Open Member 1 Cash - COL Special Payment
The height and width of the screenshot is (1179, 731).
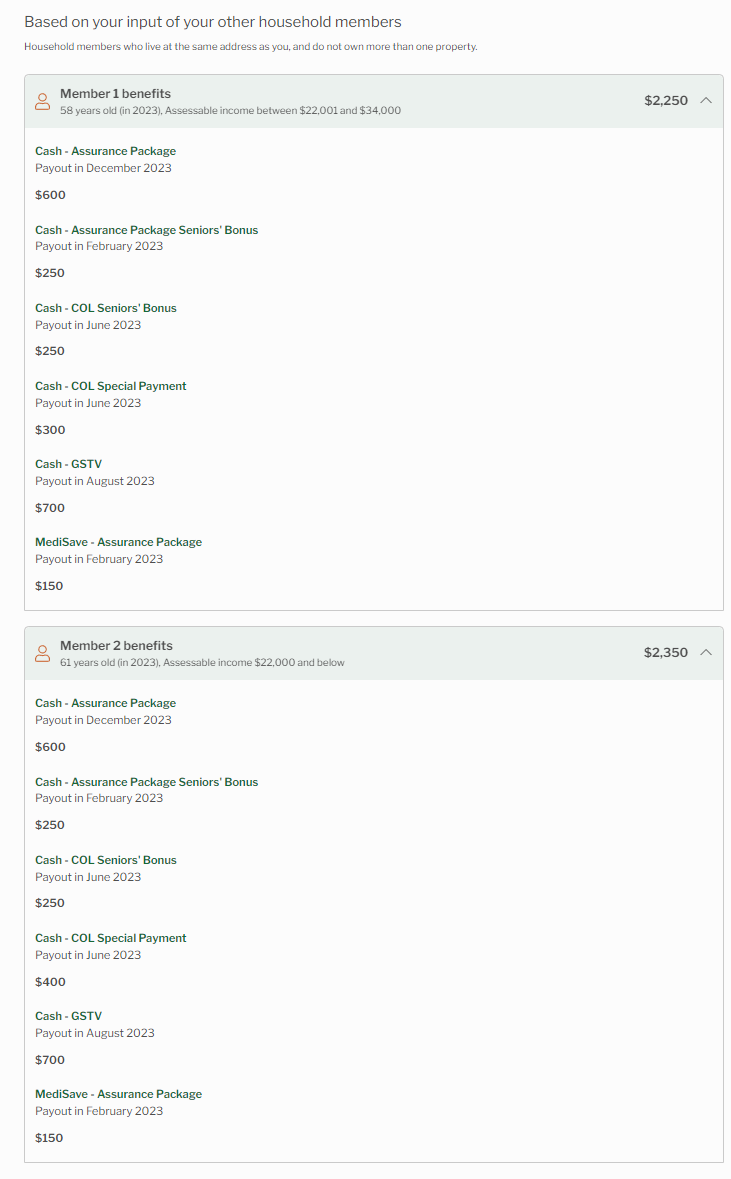click(x=111, y=386)
